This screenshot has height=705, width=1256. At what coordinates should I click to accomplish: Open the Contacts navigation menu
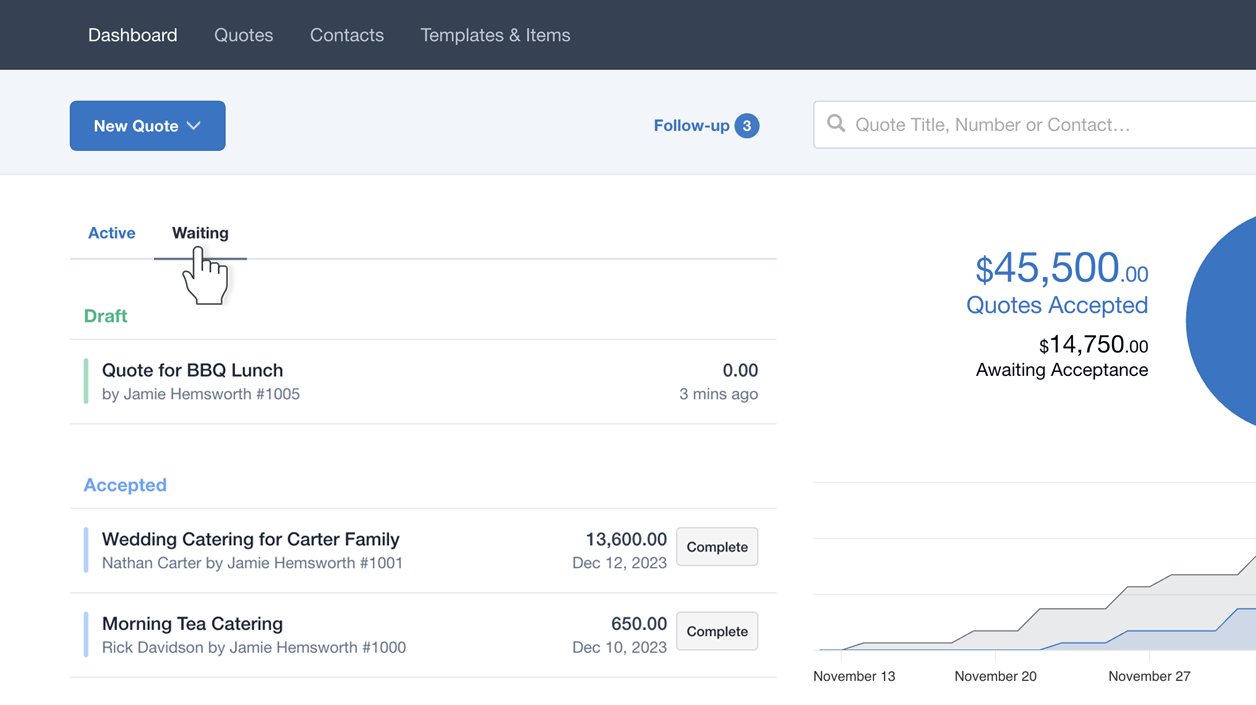(346, 34)
